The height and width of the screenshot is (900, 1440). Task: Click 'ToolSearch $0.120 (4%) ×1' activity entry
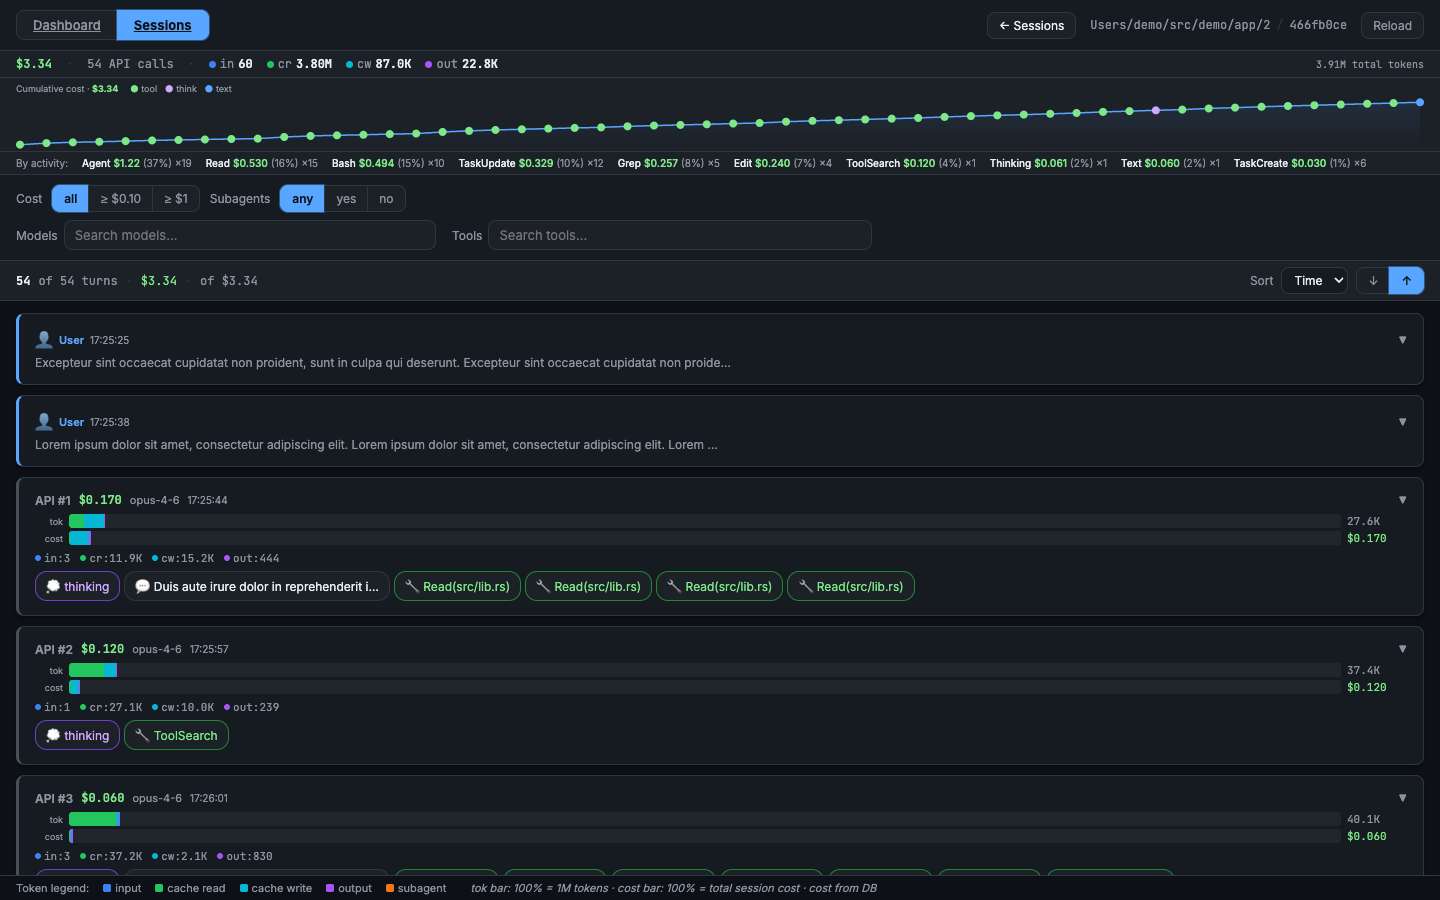pos(911,163)
